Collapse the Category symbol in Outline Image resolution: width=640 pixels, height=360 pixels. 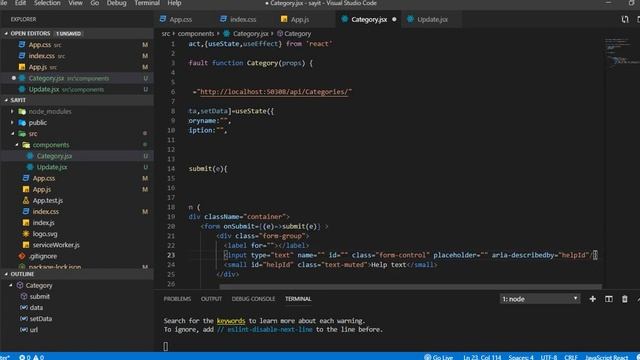(x=11, y=285)
